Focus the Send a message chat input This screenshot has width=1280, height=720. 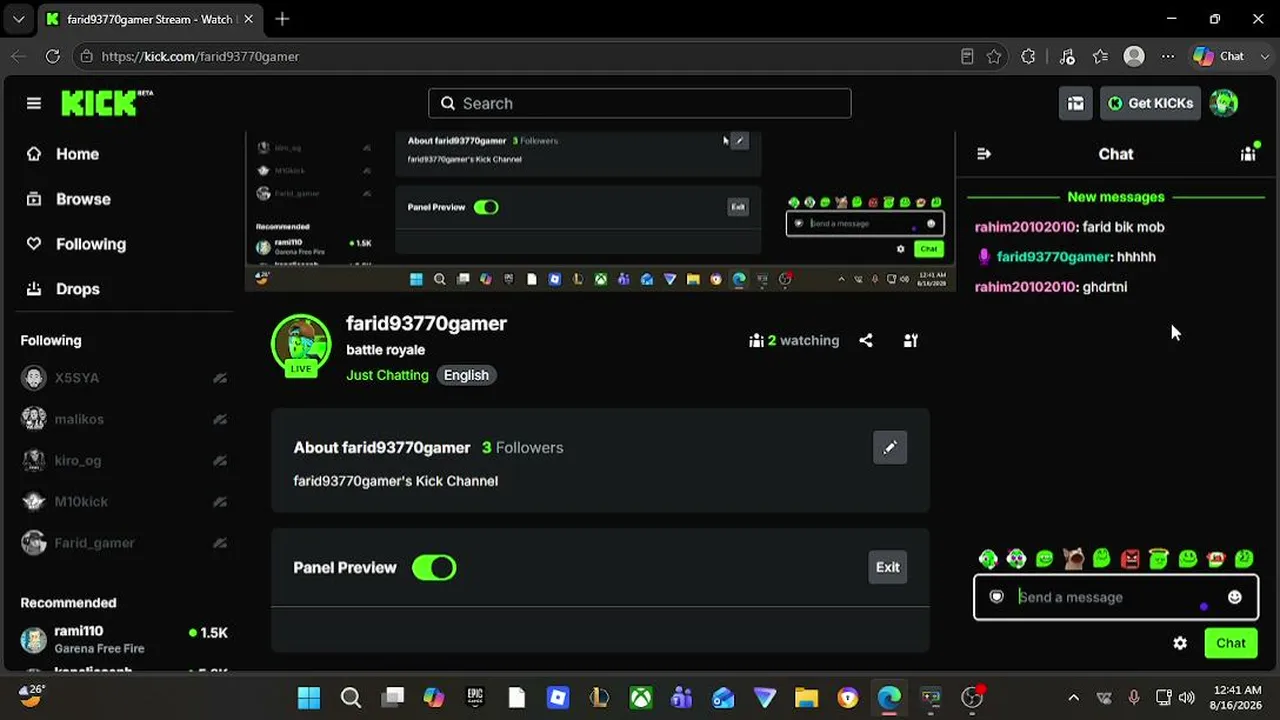tap(1115, 597)
